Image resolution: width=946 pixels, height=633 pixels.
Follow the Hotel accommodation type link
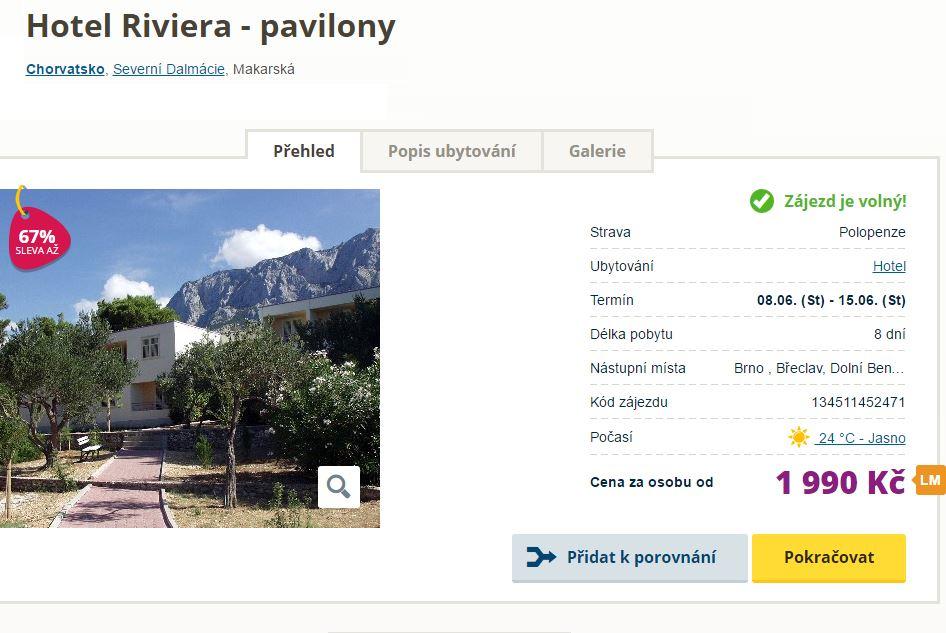pyautogui.click(x=889, y=266)
